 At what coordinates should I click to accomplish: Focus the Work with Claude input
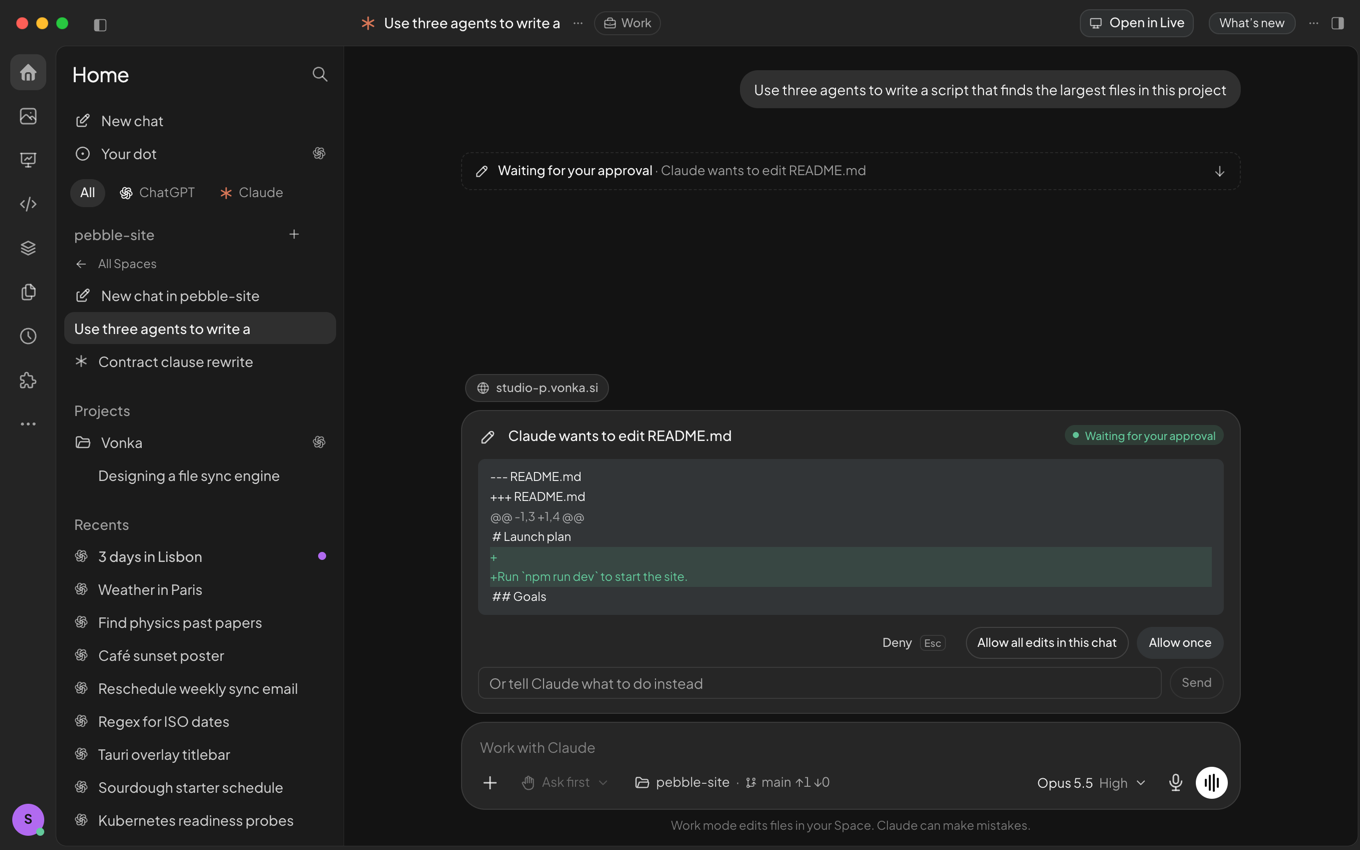click(x=850, y=748)
